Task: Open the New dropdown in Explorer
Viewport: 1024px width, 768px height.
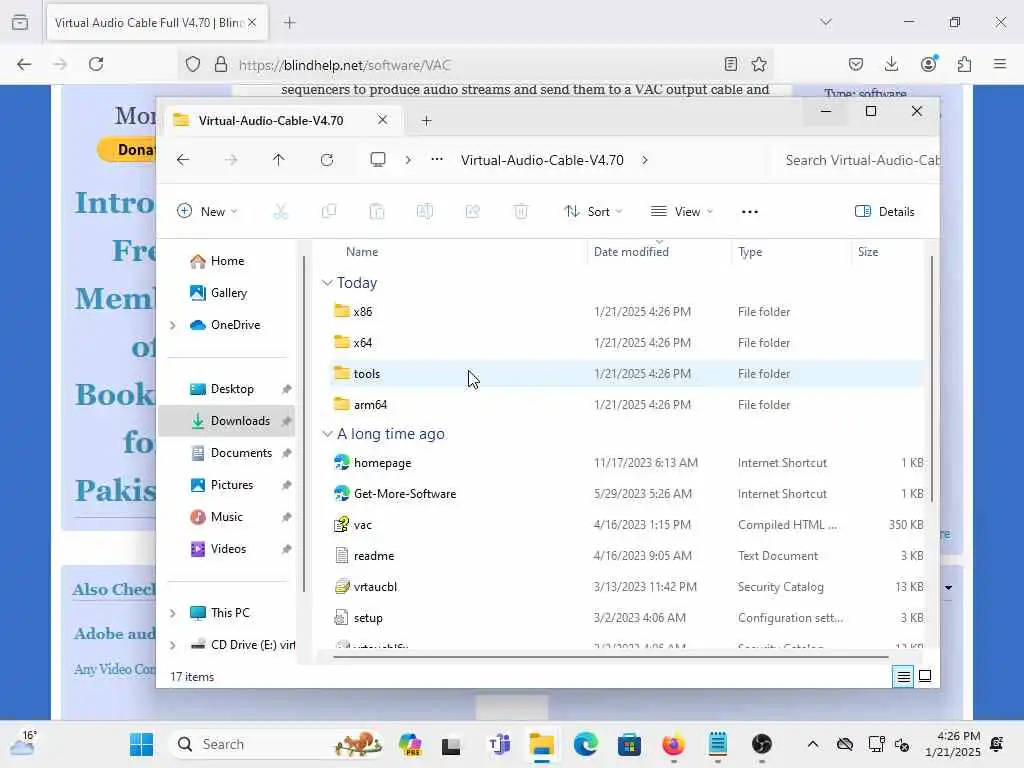Action: (207, 212)
